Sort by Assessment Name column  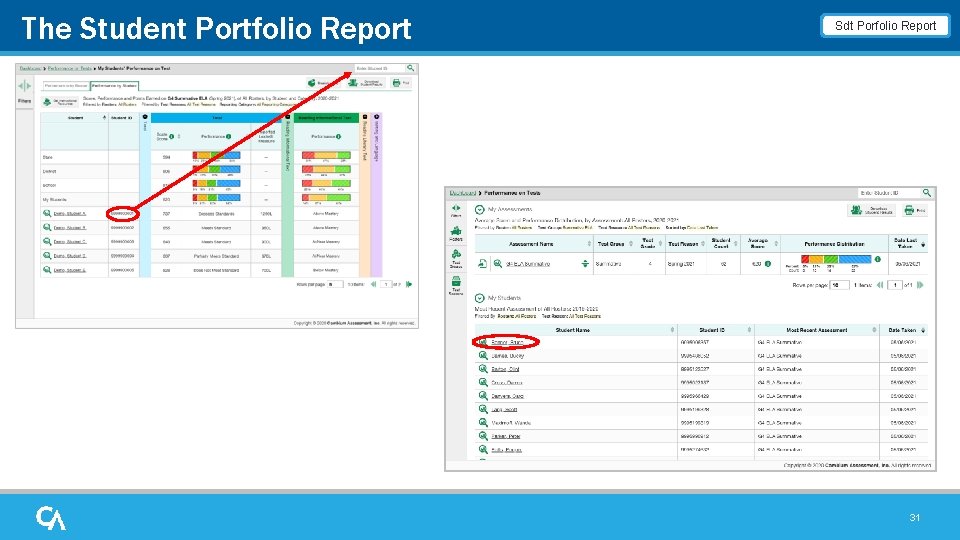click(x=590, y=244)
